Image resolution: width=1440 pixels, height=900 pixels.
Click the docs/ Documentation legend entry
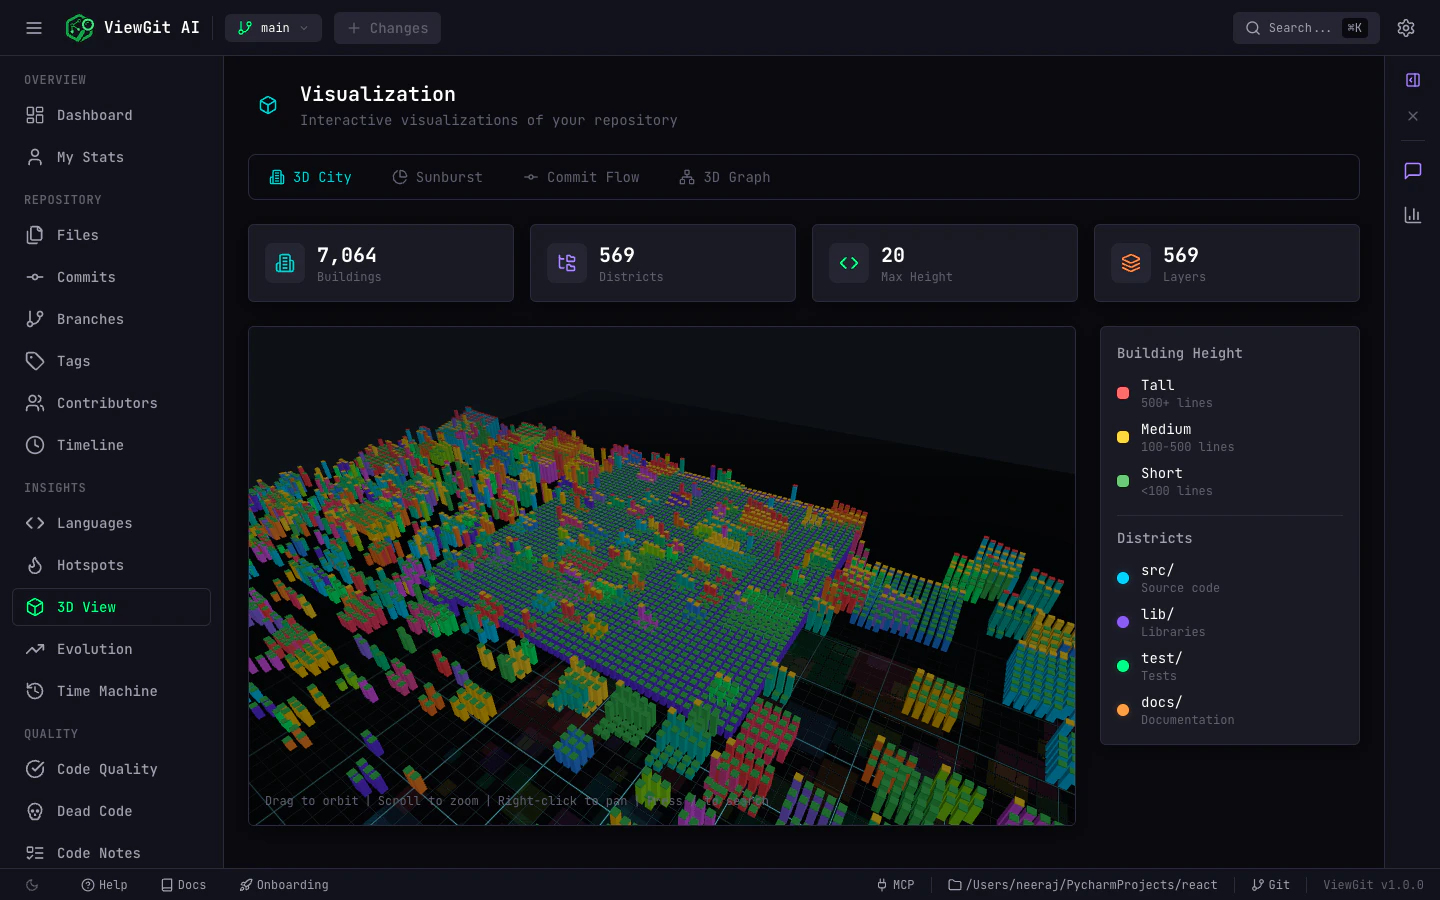click(x=1230, y=710)
